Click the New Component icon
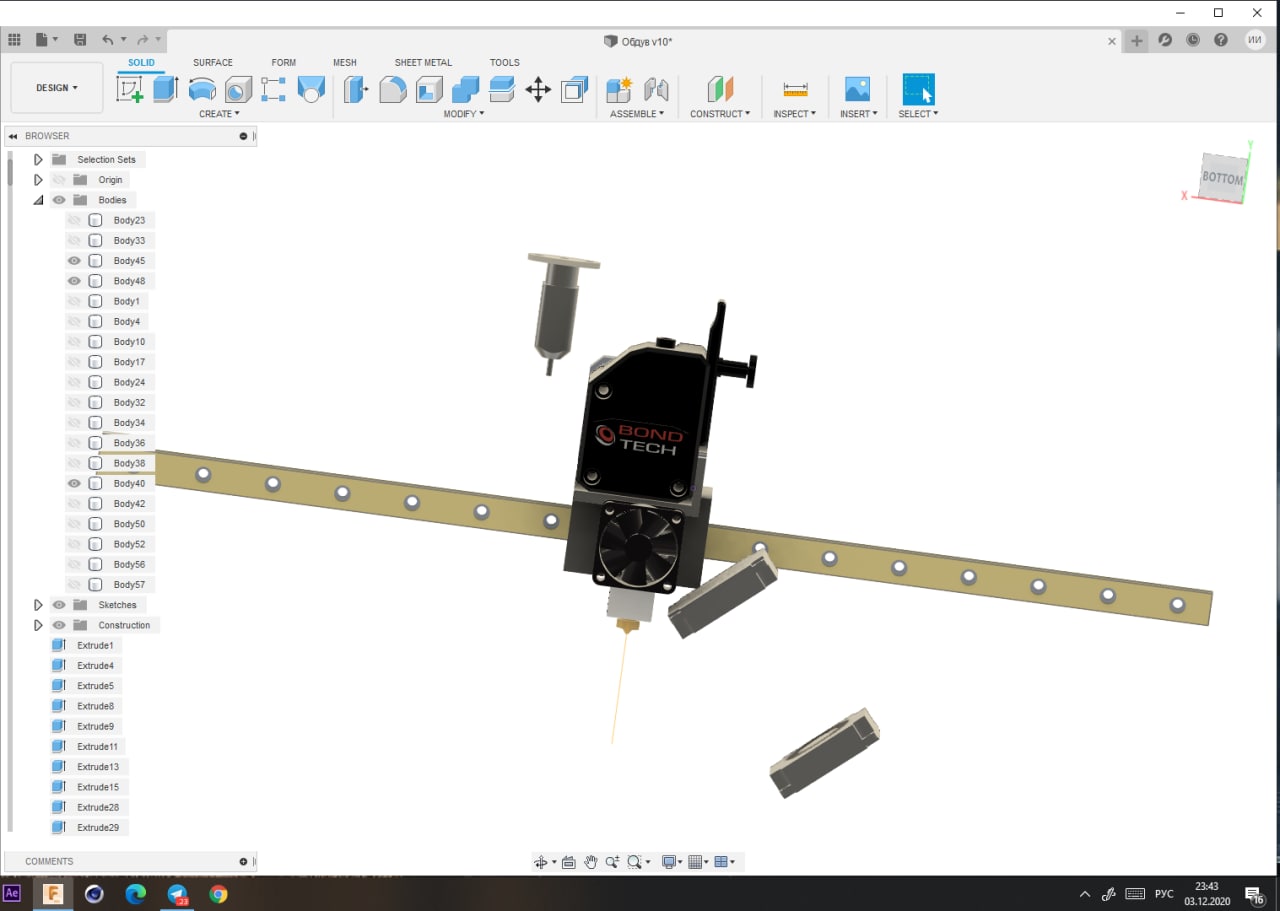The image size is (1280, 911). click(619, 89)
